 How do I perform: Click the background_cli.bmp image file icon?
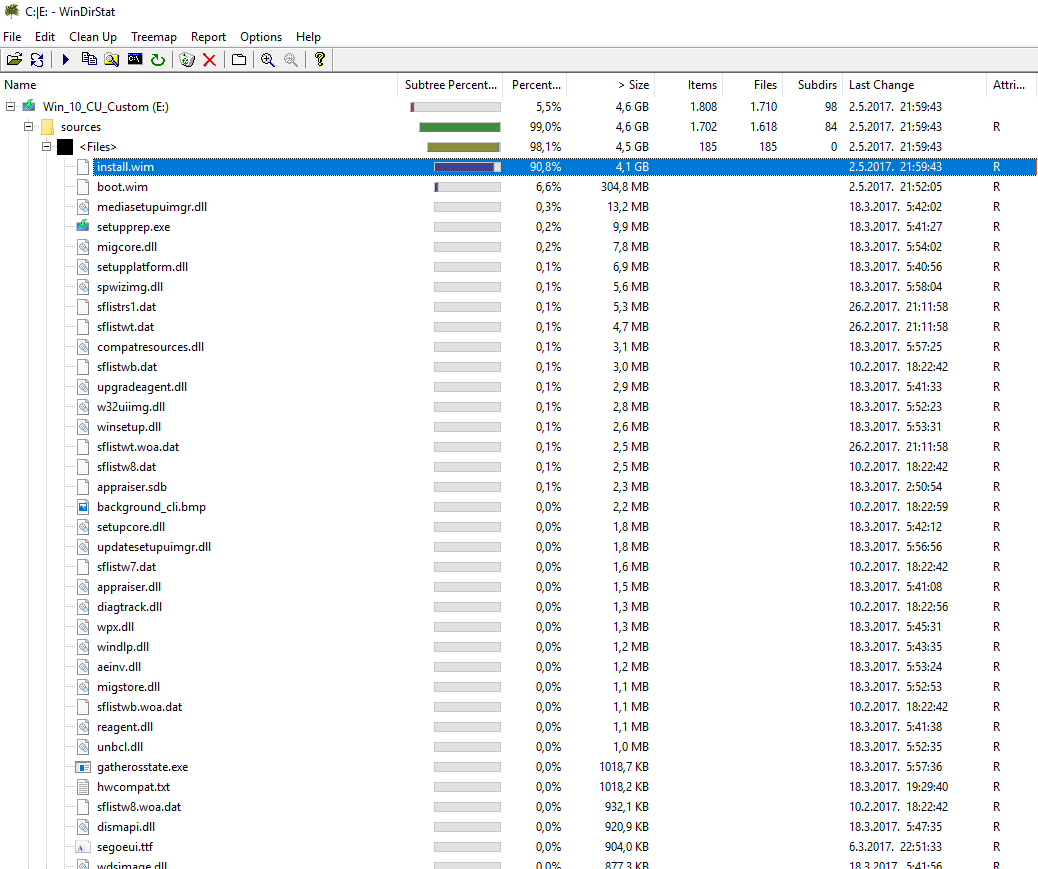83,507
